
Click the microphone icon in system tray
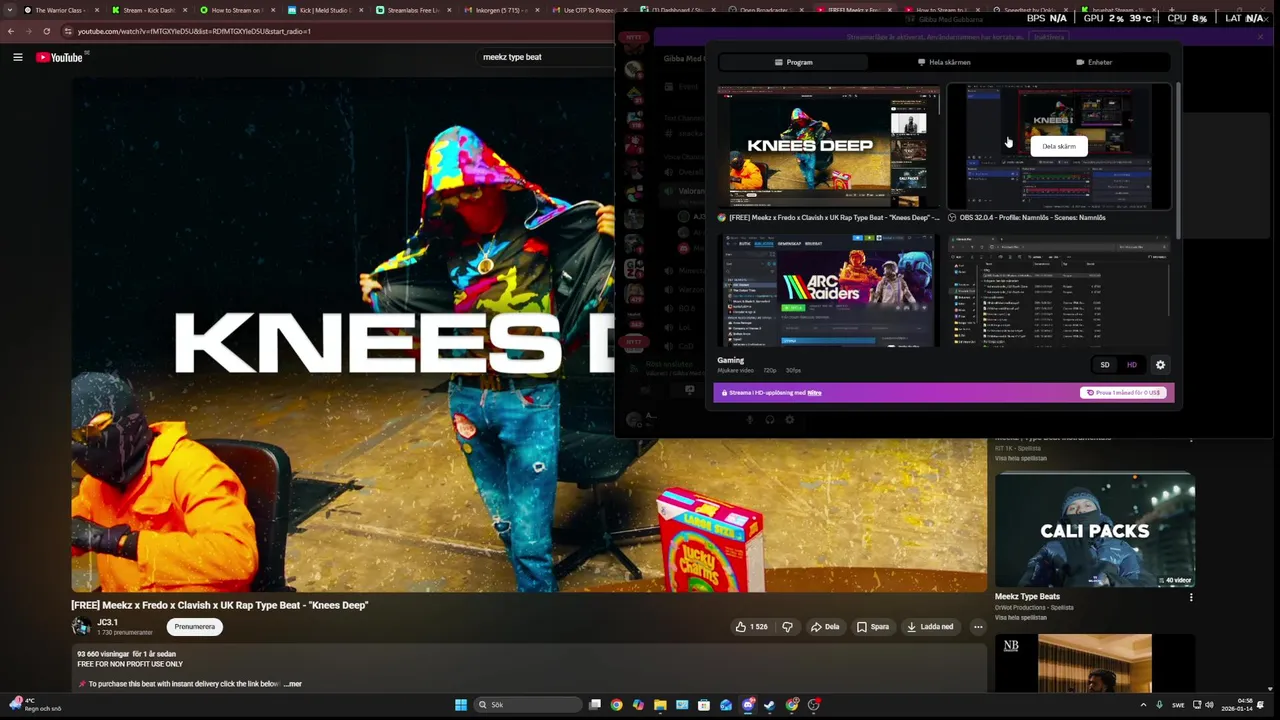click(x=1159, y=705)
